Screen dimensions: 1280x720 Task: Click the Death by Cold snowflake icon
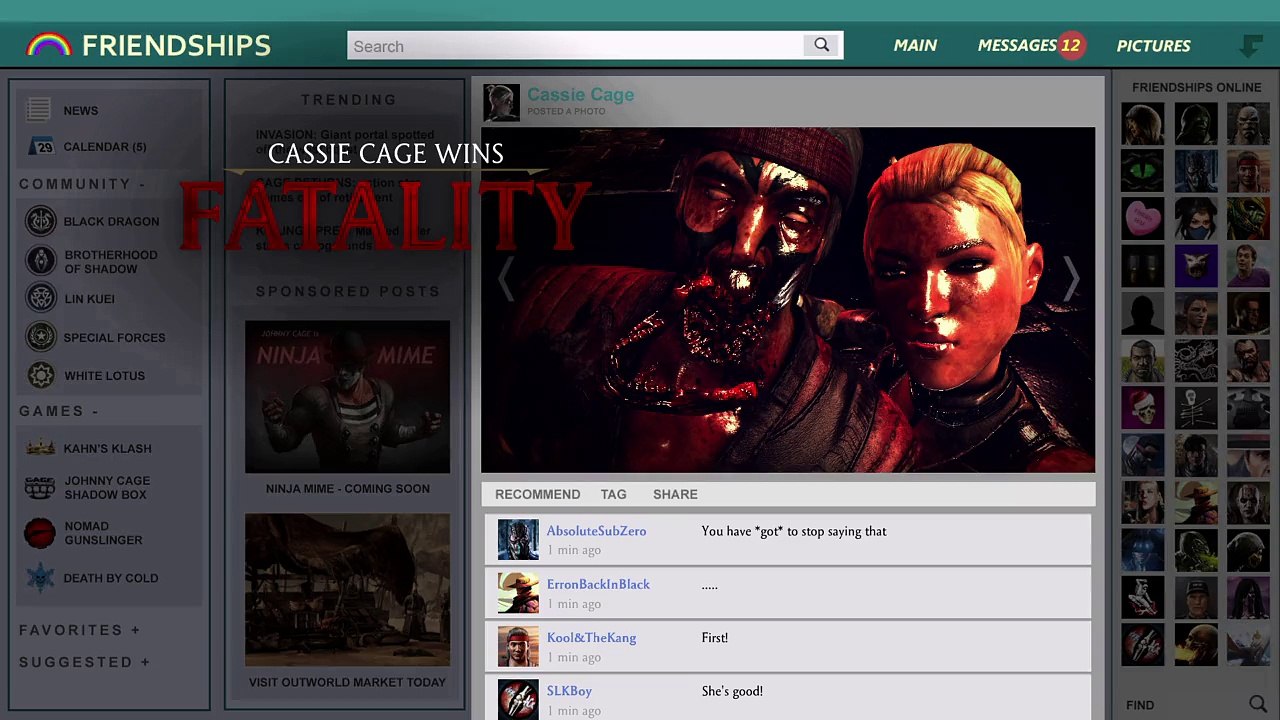[40, 578]
